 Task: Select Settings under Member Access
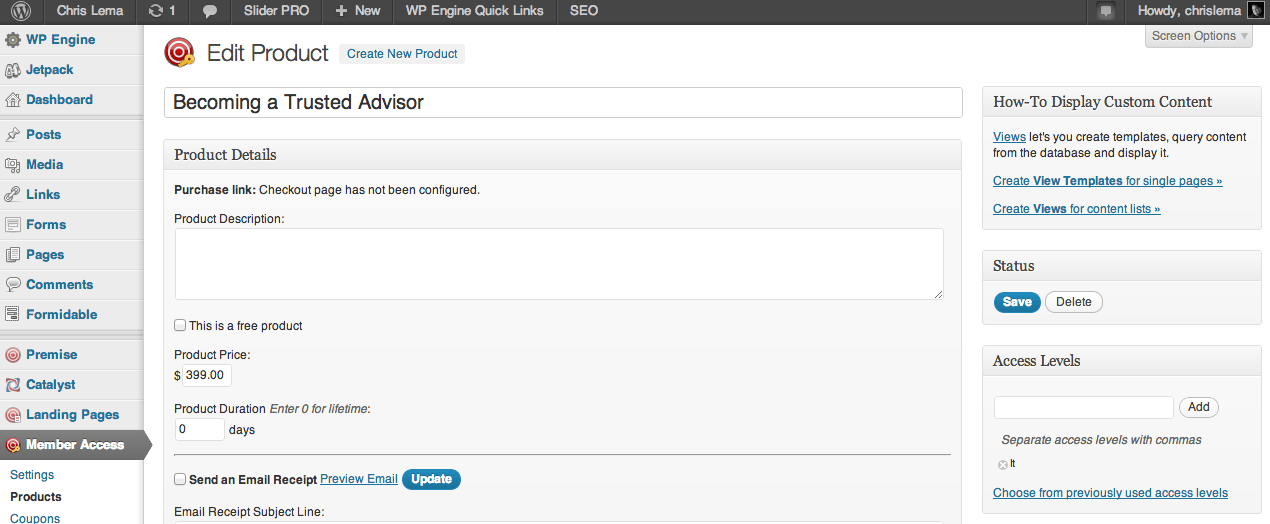point(32,475)
